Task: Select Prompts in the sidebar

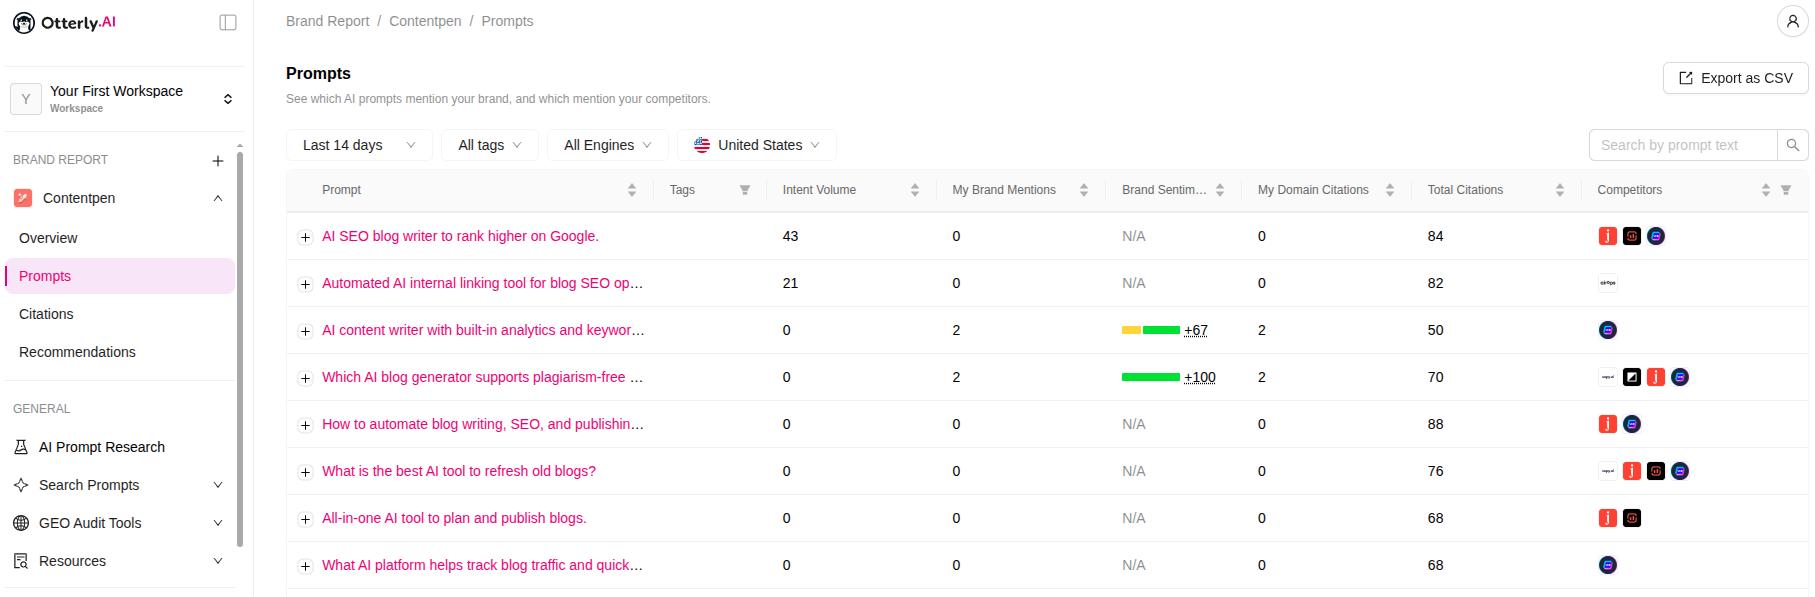Action: tap(120, 276)
